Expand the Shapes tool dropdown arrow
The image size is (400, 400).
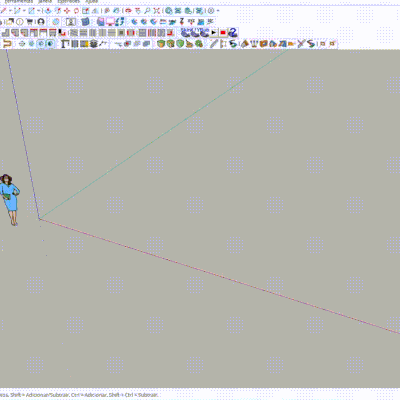(x=39, y=11)
